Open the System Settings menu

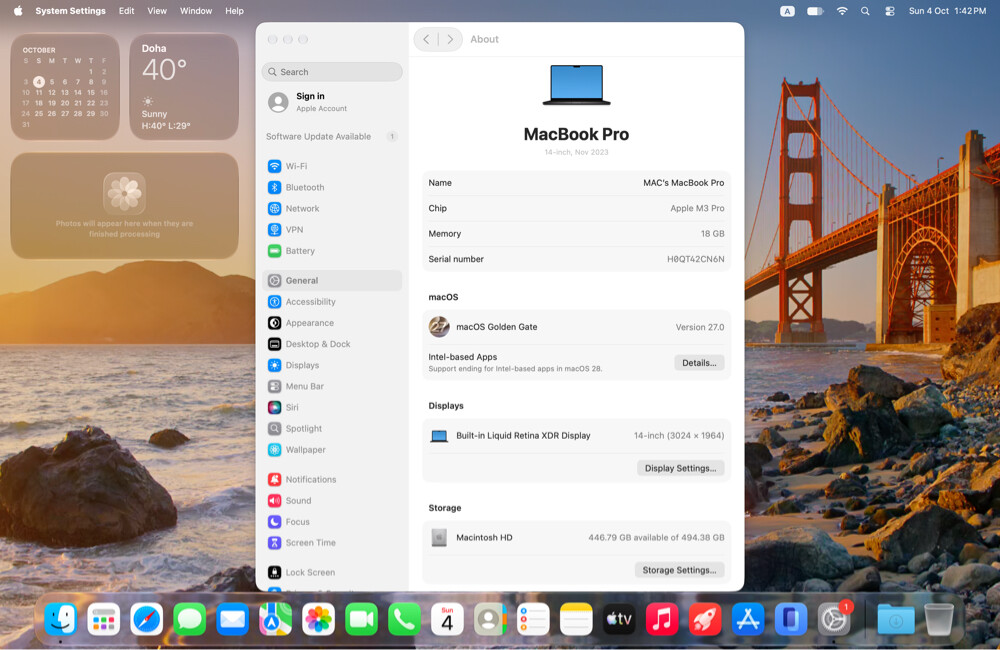coord(70,11)
